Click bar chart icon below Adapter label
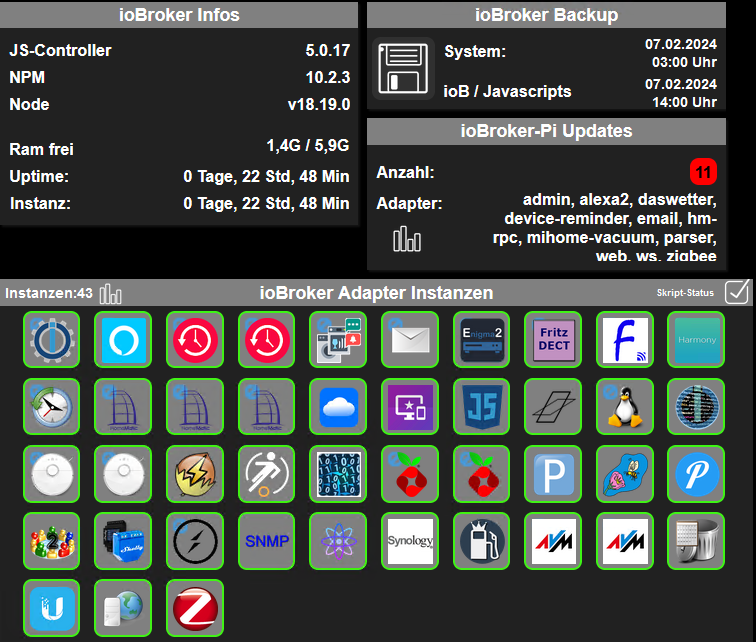 407,239
